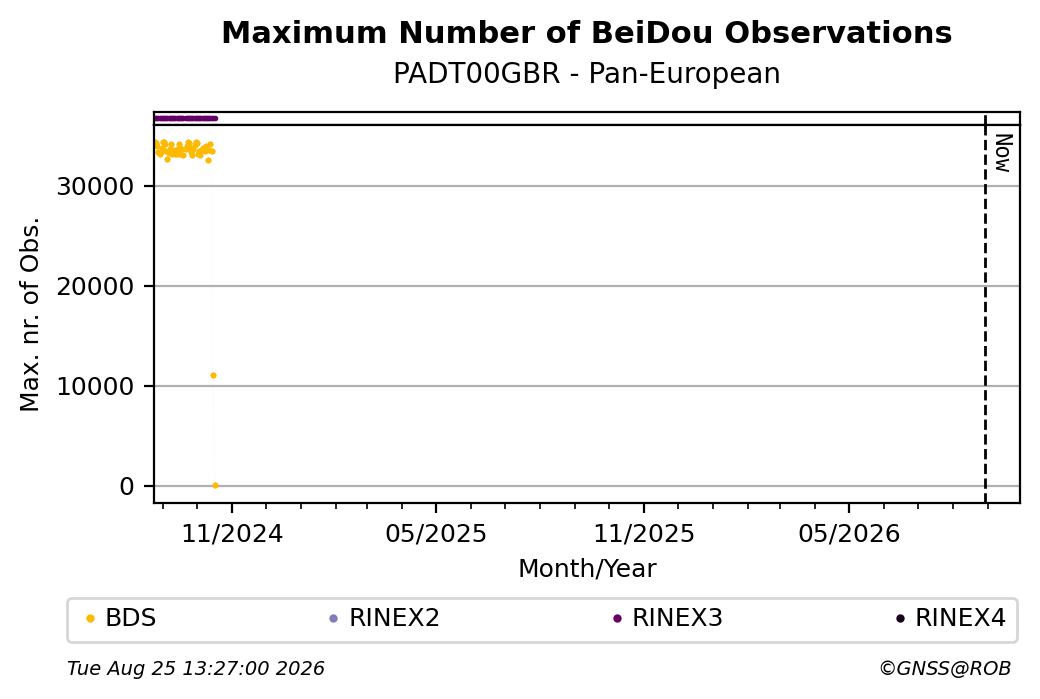The height and width of the screenshot is (699, 1040).
Task: Select the RINEX3 legend label
Action: 677,618
